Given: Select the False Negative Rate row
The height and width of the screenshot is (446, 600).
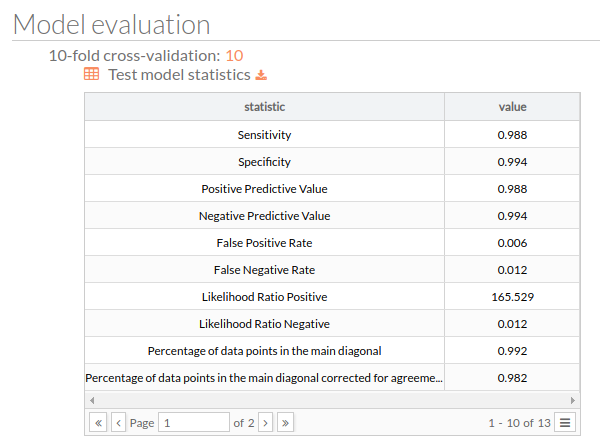Looking at the screenshot, I should [x=332, y=270].
